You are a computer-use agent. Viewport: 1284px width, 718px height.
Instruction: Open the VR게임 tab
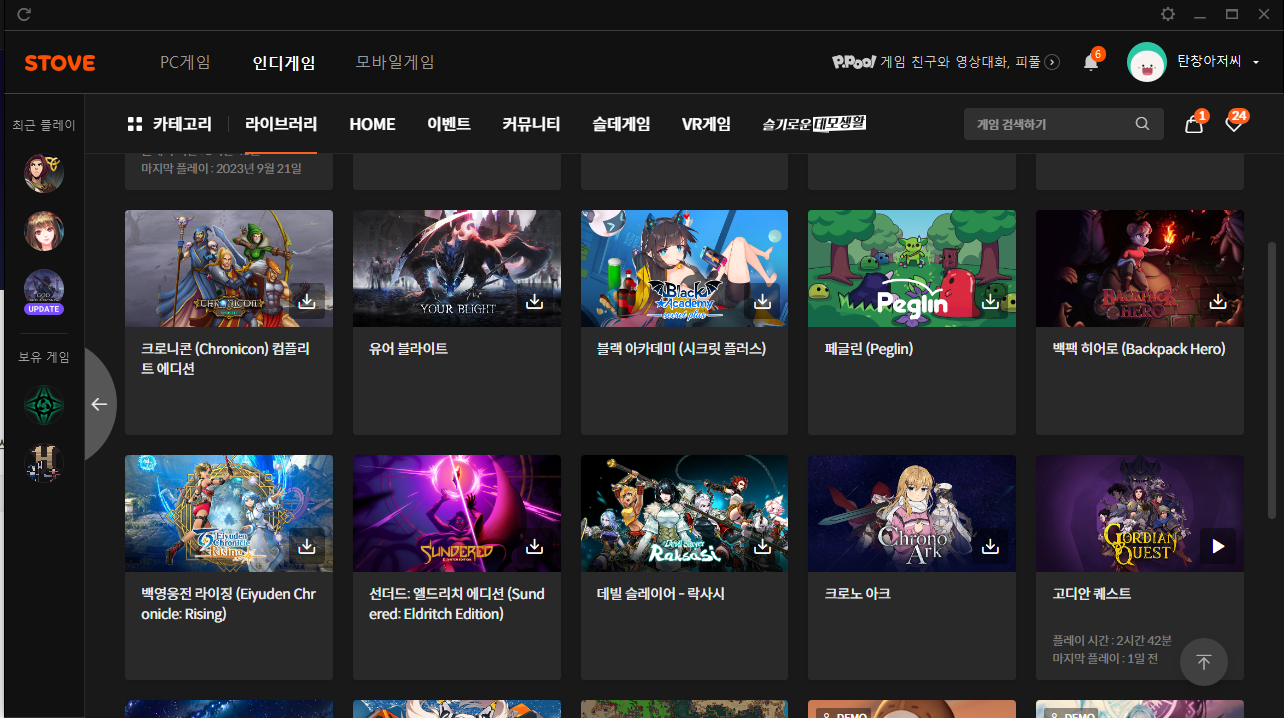point(706,124)
